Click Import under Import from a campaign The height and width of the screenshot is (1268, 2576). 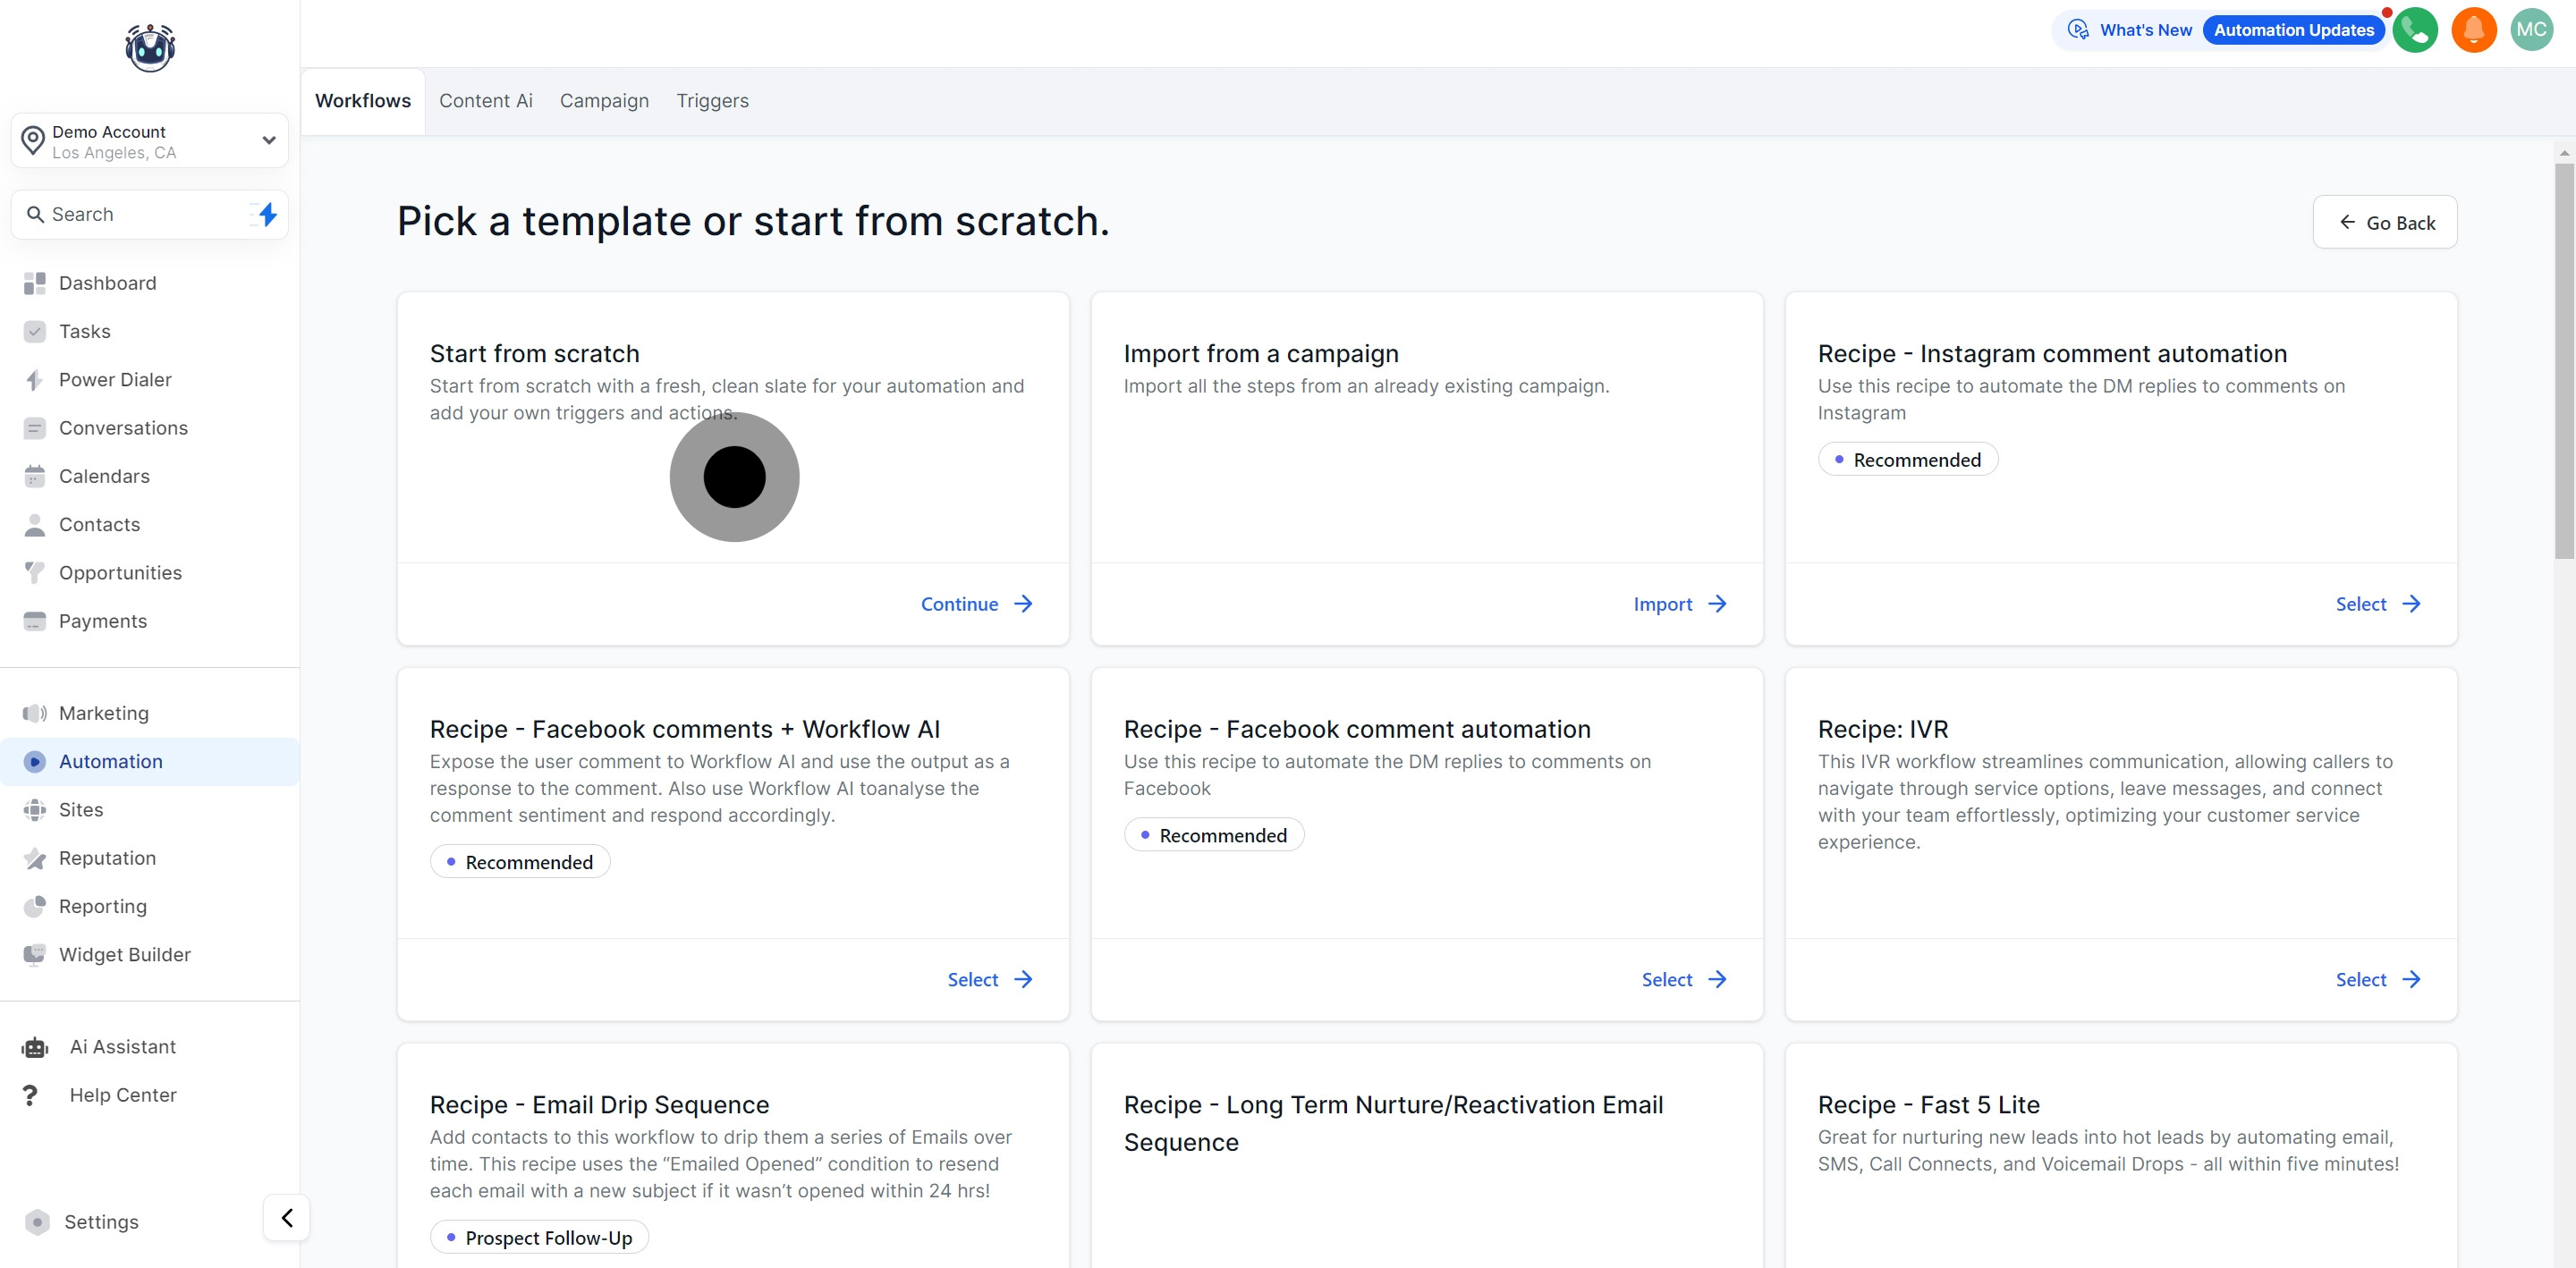[1679, 603]
